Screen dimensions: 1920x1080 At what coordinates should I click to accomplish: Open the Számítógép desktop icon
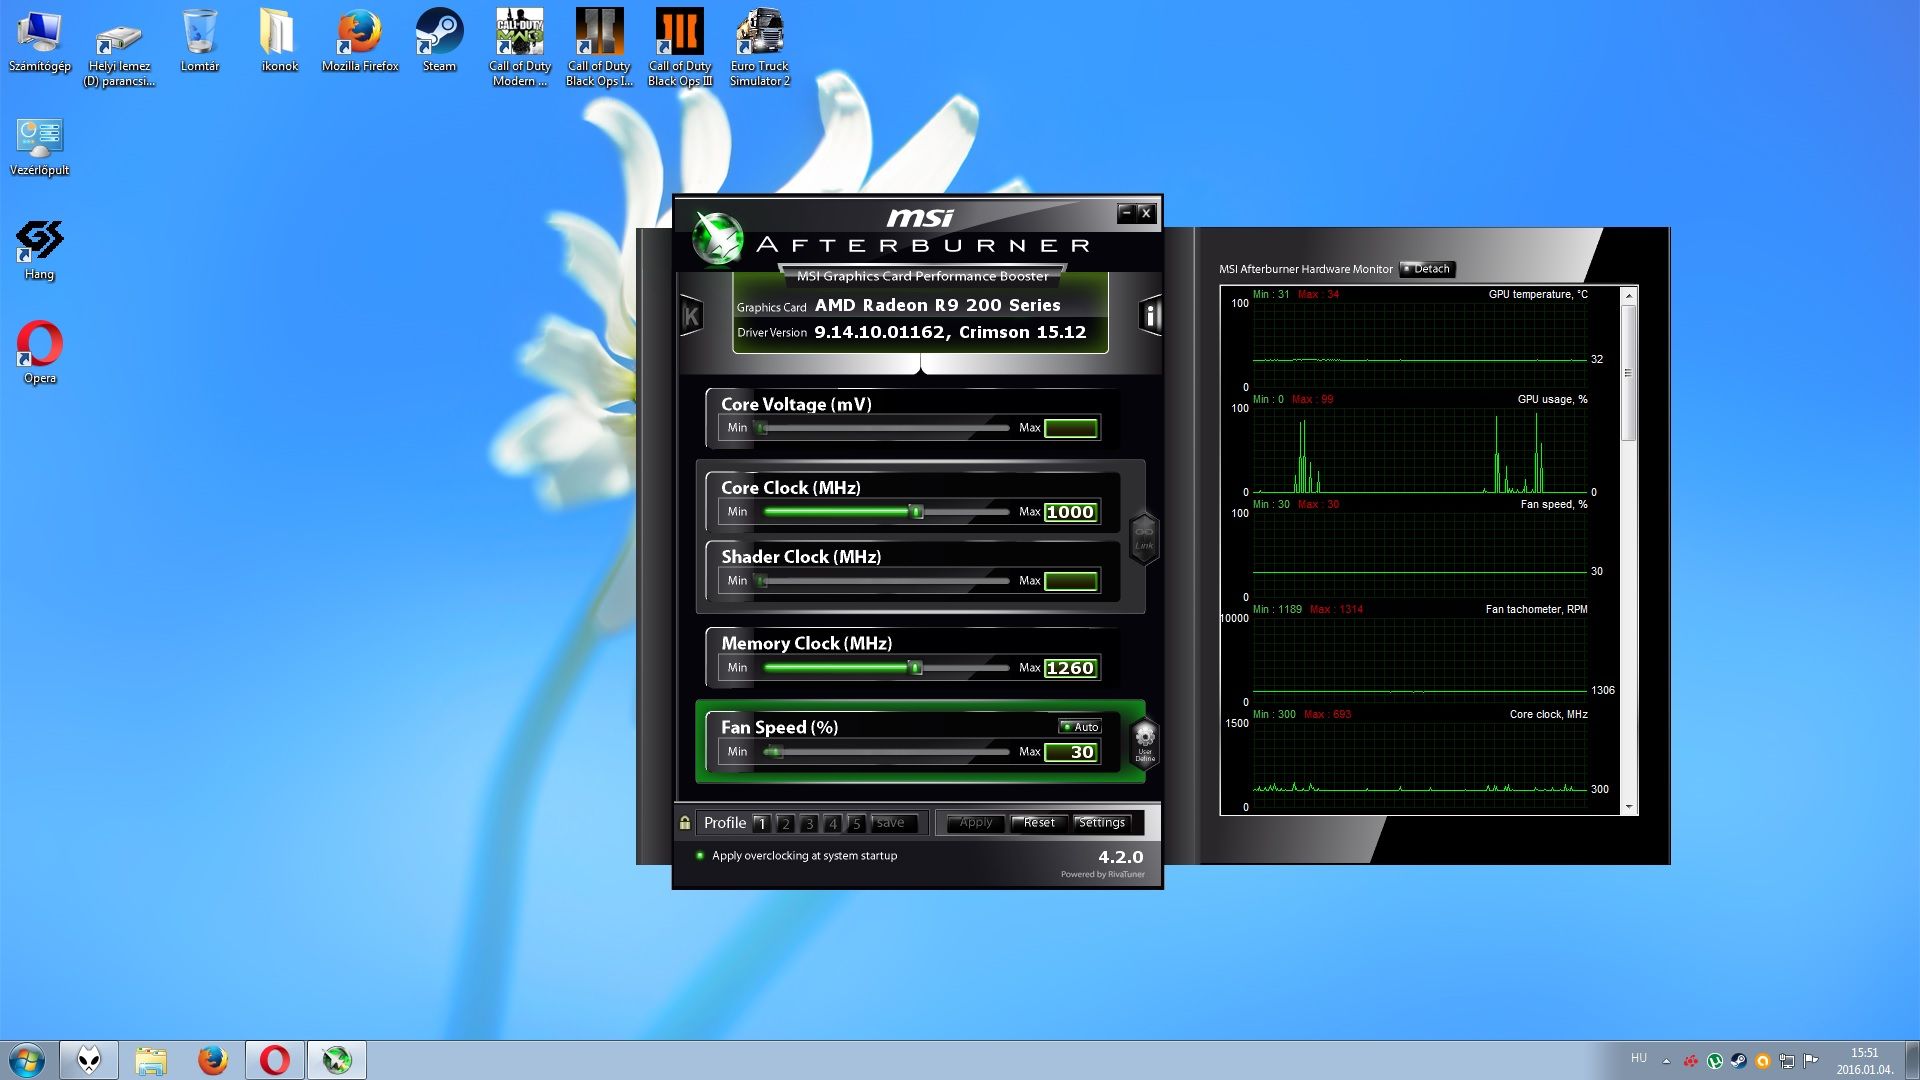click(40, 41)
